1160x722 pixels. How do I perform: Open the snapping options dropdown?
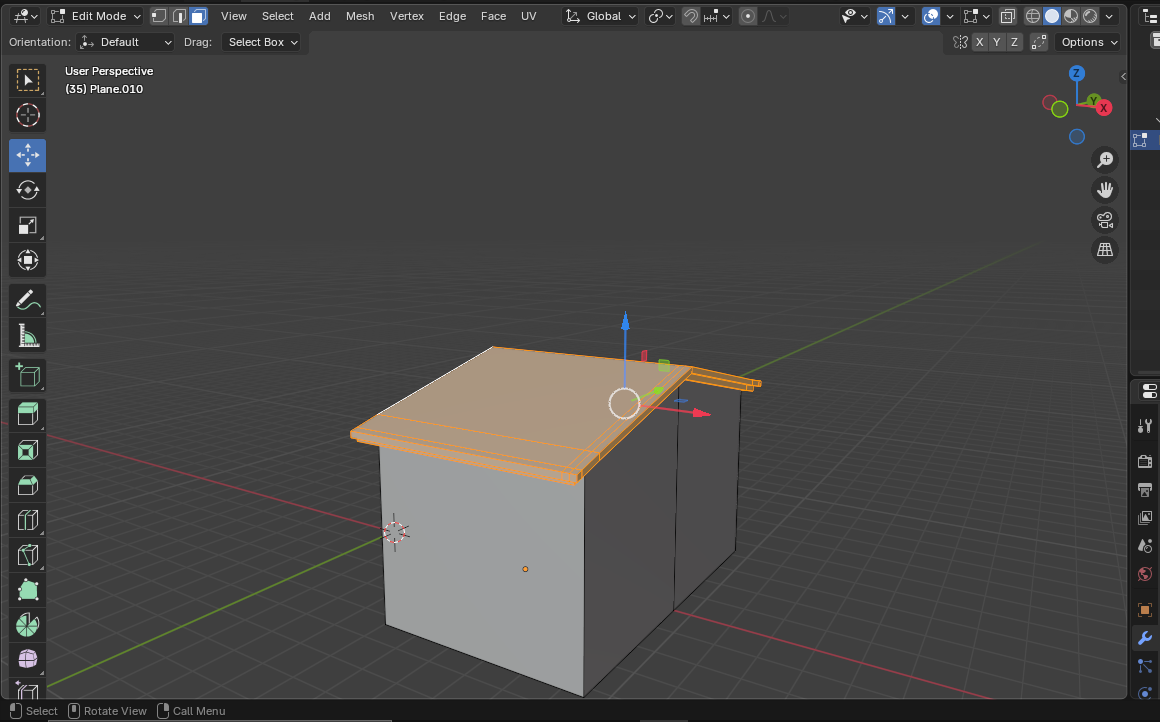point(718,16)
